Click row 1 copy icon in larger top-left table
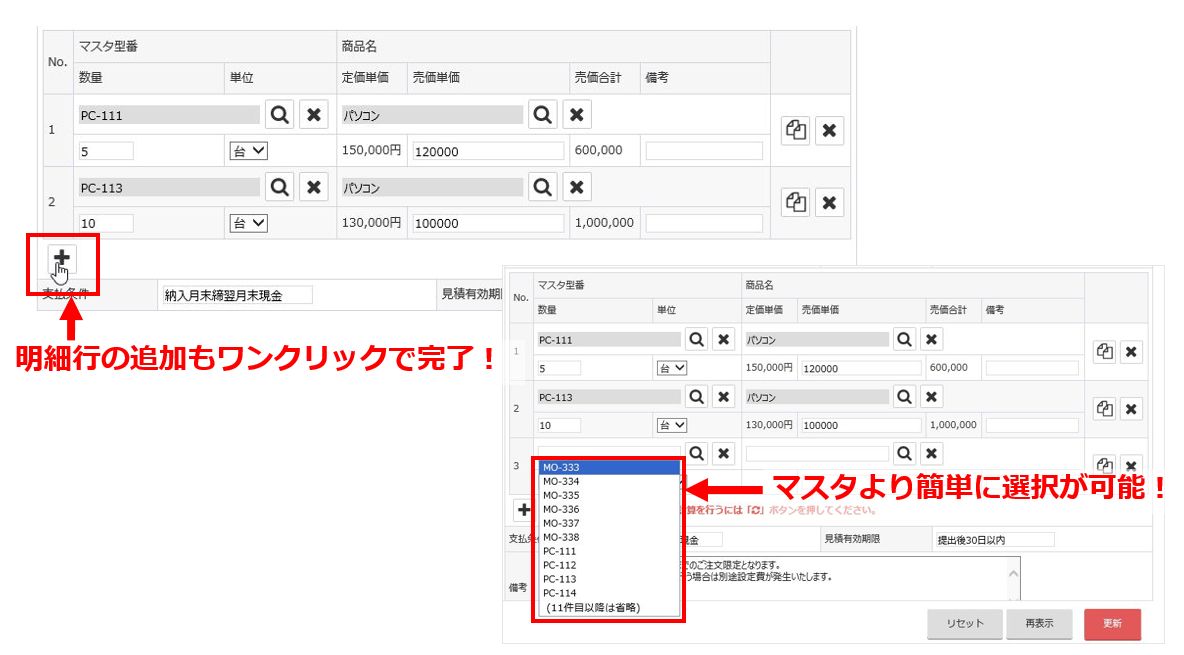1184x655 pixels. pyautogui.click(x=796, y=131)
